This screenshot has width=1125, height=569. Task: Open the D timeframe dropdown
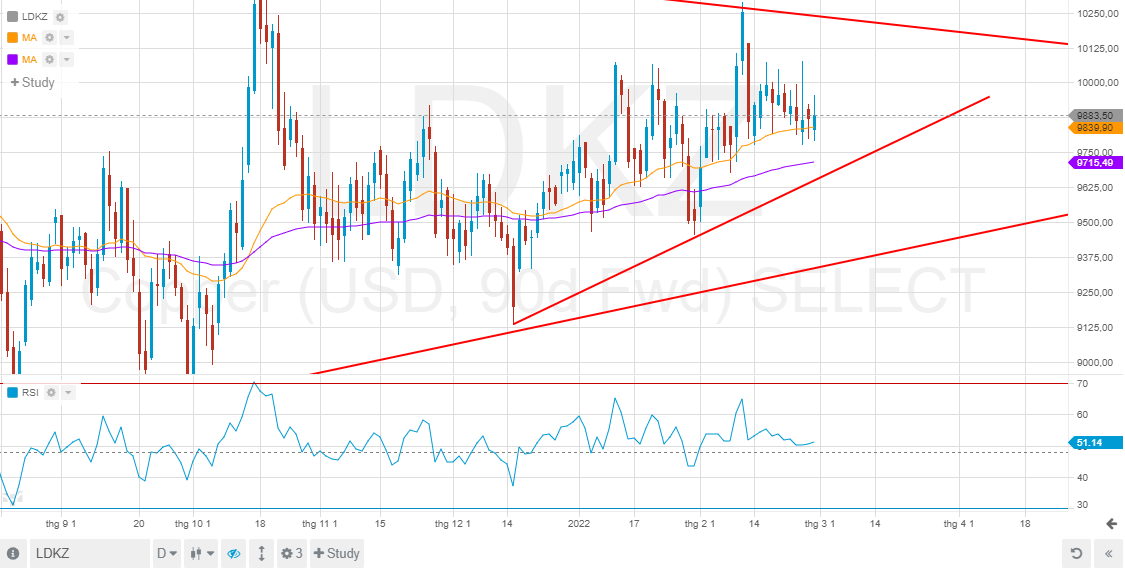[167, 554]
